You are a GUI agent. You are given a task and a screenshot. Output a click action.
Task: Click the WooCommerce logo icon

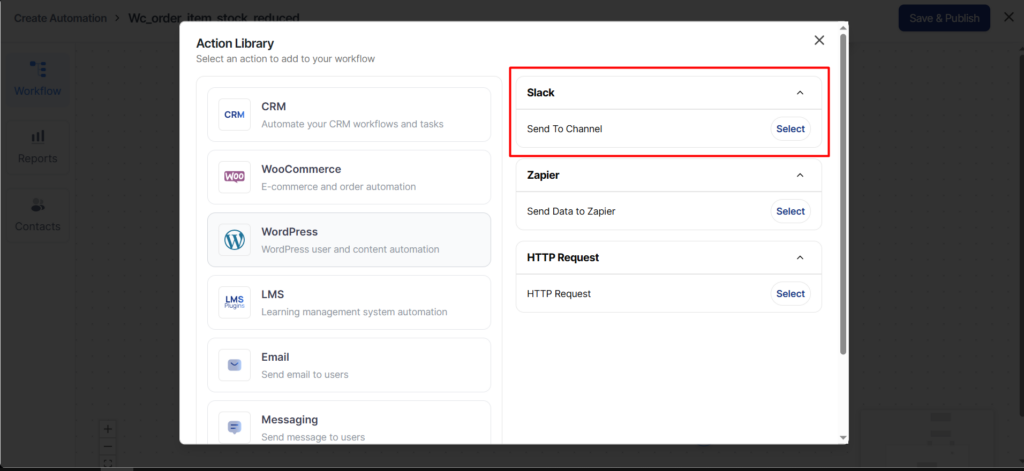(x=234, y=177)
